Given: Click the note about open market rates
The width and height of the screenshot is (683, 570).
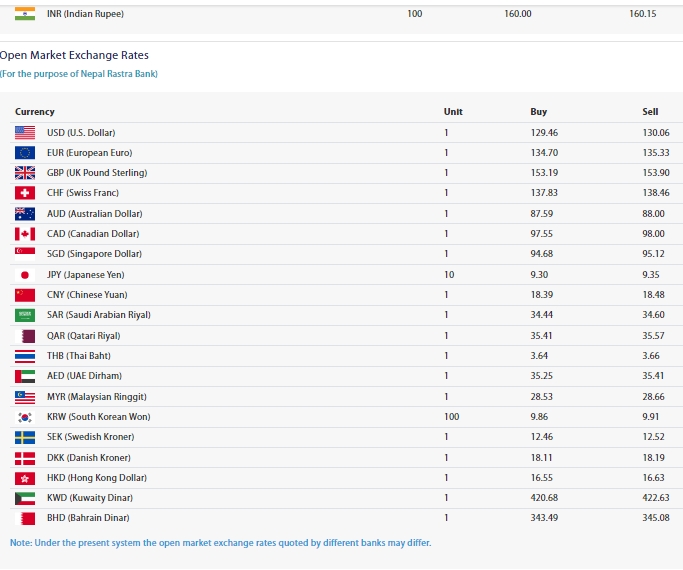Looking at the screenshot, I should click(220, 543).
